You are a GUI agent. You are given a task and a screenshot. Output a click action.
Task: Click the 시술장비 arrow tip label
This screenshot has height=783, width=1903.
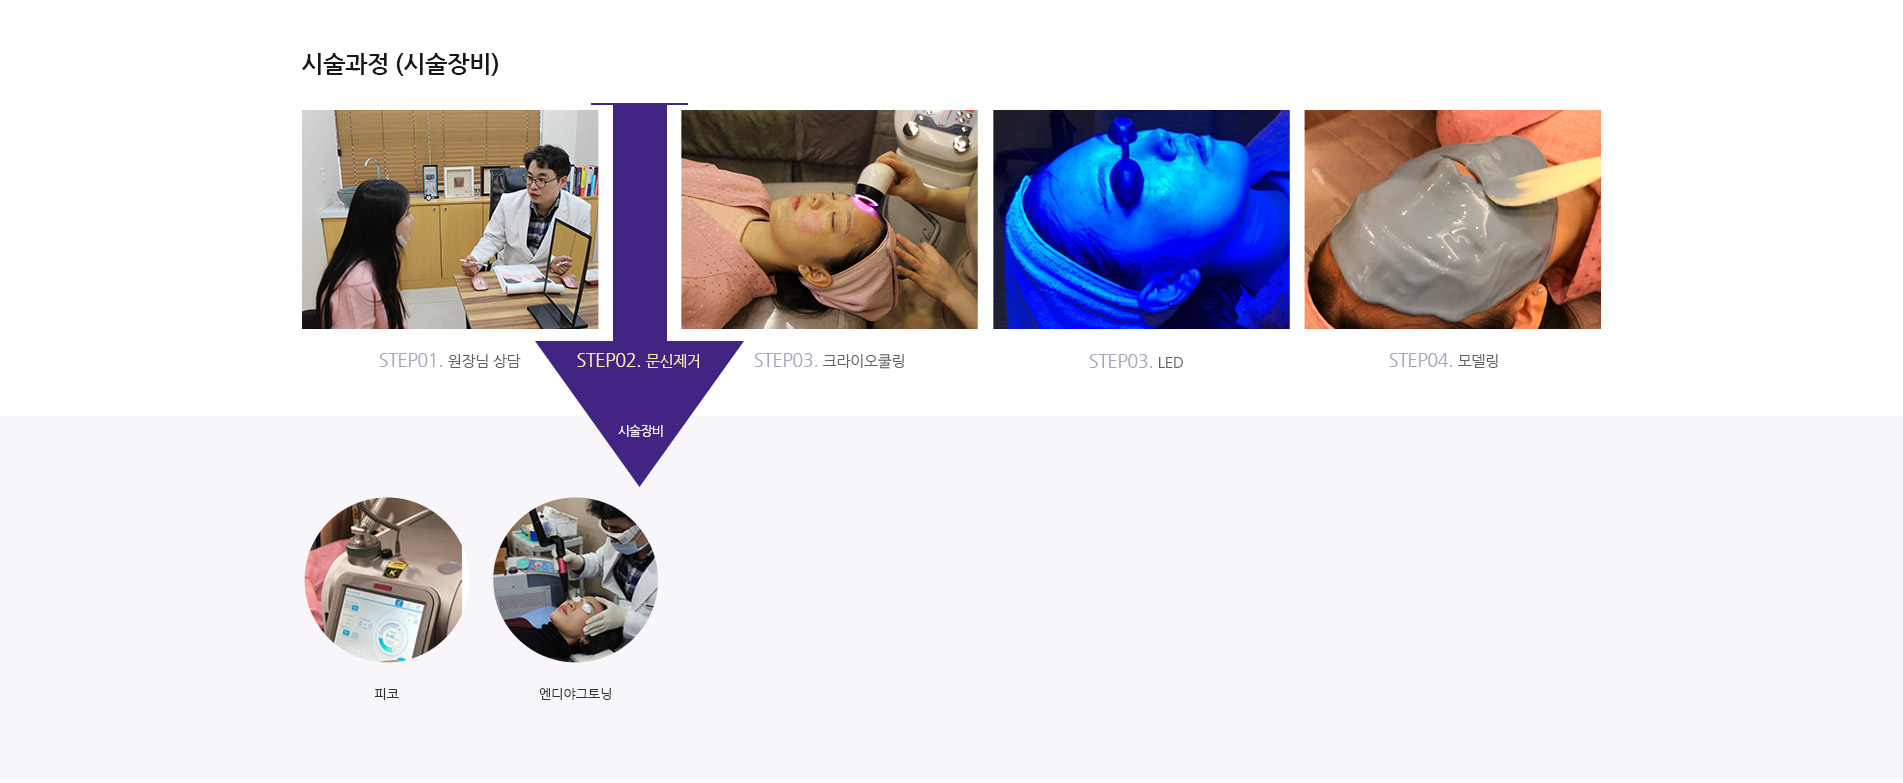coord(640,431)
